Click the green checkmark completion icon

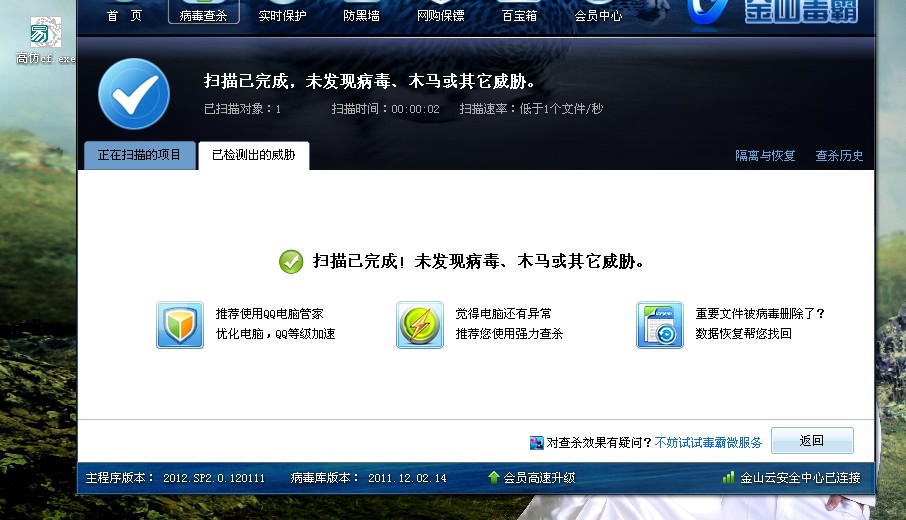291,262
